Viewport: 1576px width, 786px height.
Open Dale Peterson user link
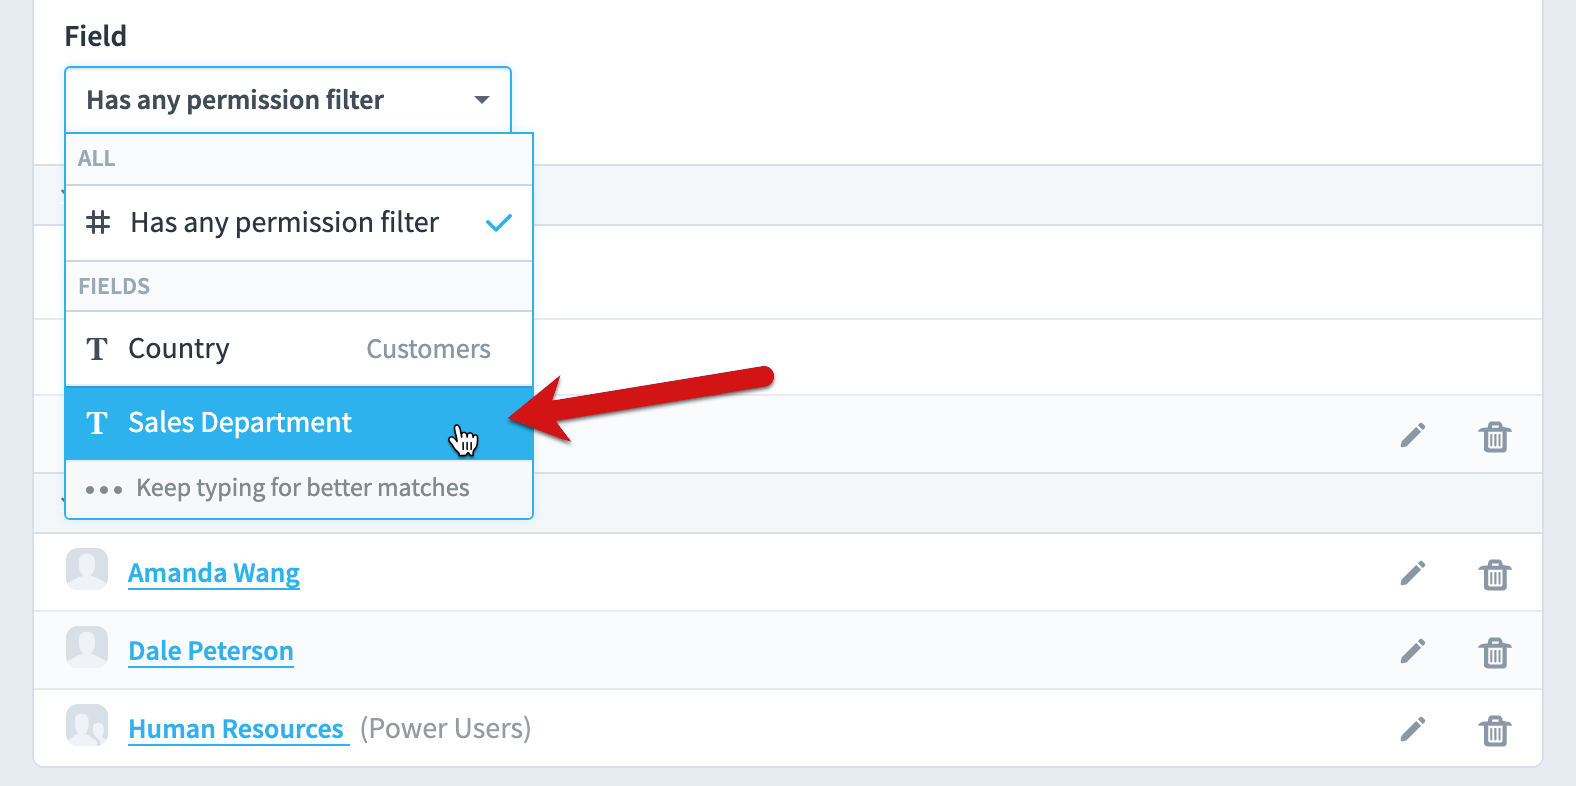pyautogui.click(x=211, y=651)
